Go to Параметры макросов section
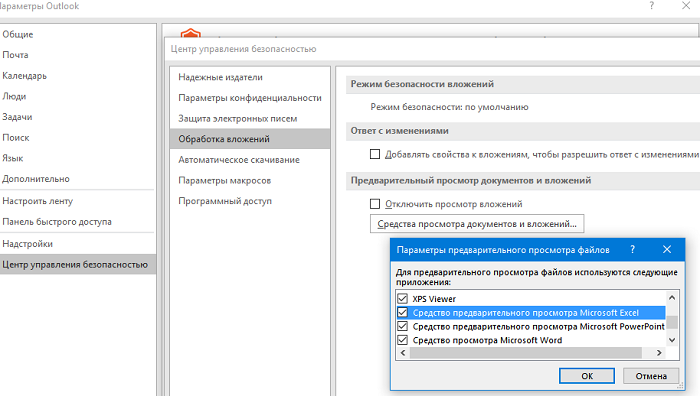Screen dimensions: 700x396 [x=225, y=180]
